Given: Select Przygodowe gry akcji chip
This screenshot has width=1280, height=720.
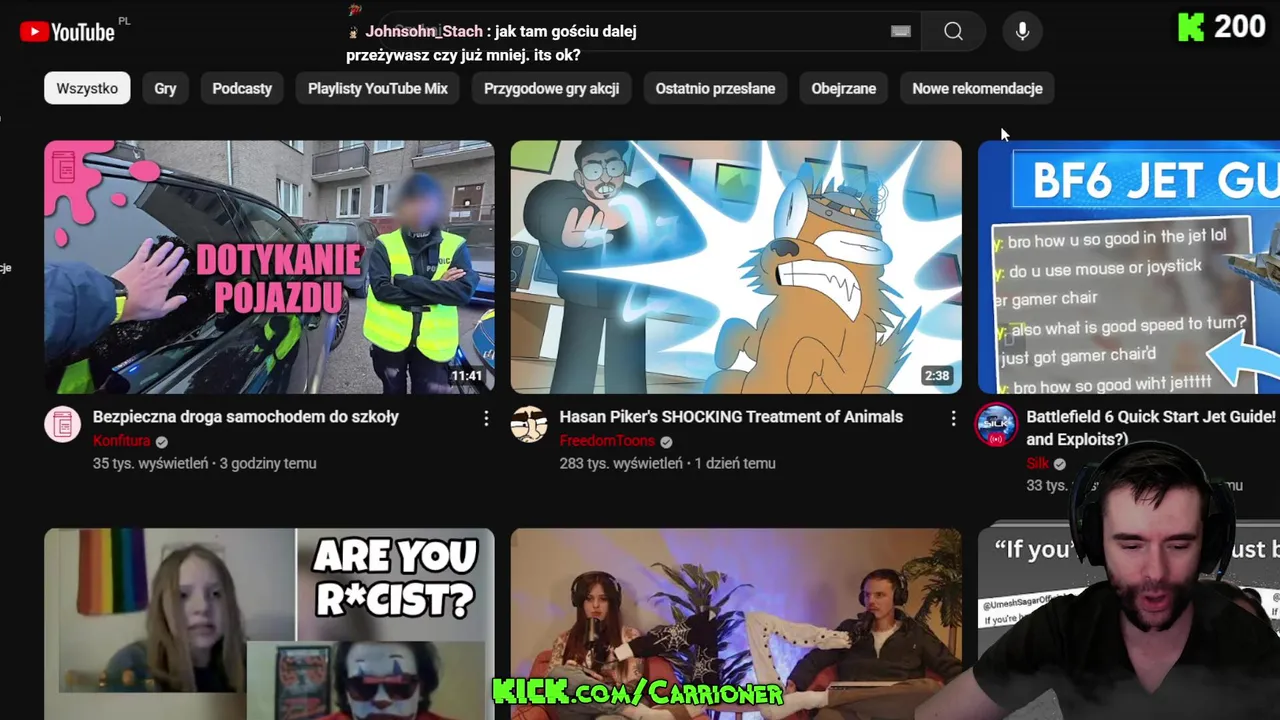Looking at the screenshot, I should click(551, 88).
